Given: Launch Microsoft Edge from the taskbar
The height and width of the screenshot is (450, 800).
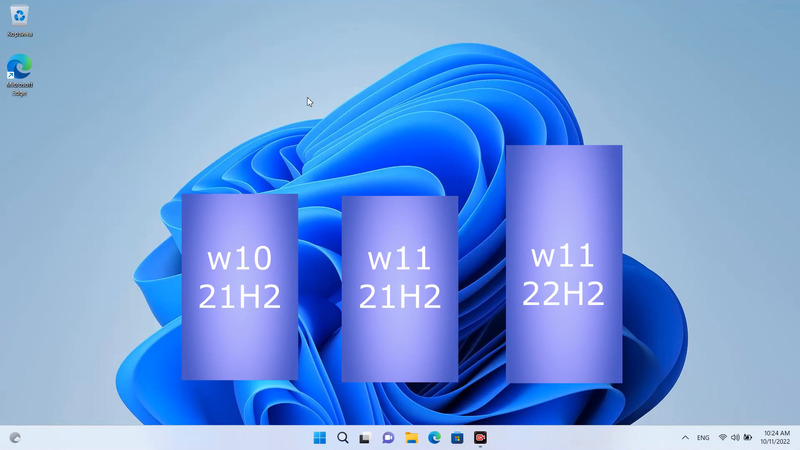Looking at the screenshot, I should pos(434,438).
